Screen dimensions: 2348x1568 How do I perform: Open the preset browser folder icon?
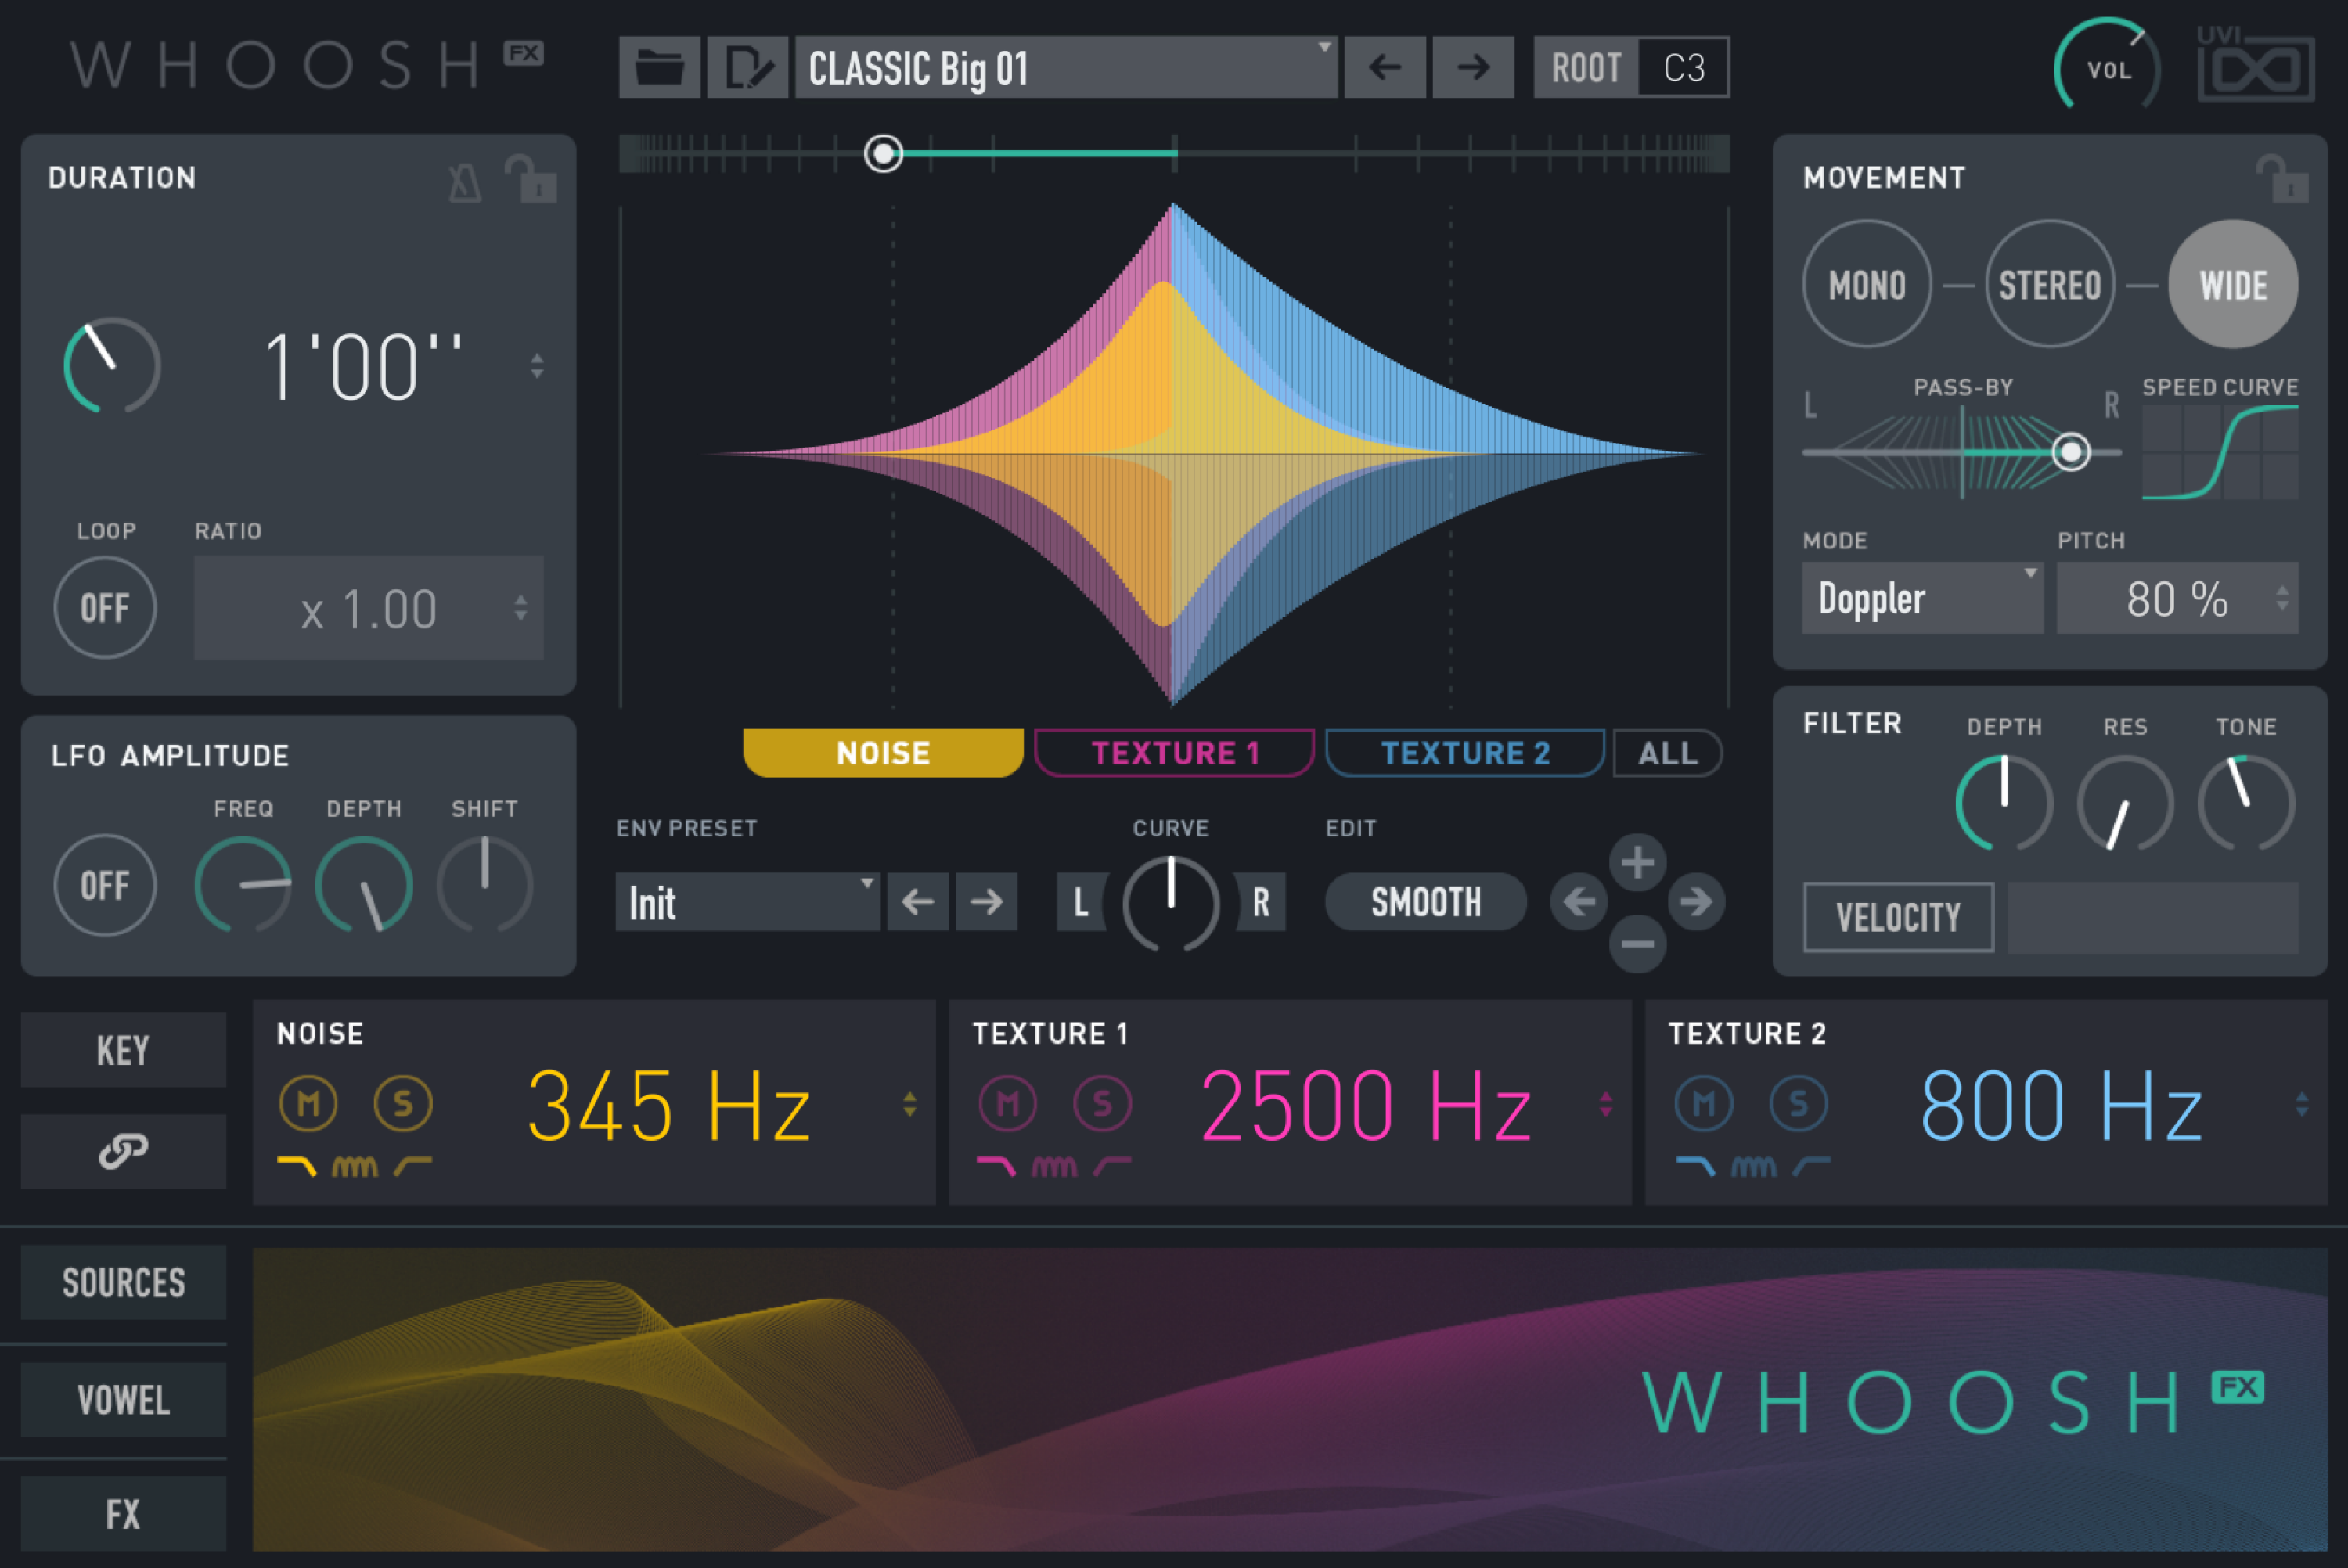coord(659,66)
